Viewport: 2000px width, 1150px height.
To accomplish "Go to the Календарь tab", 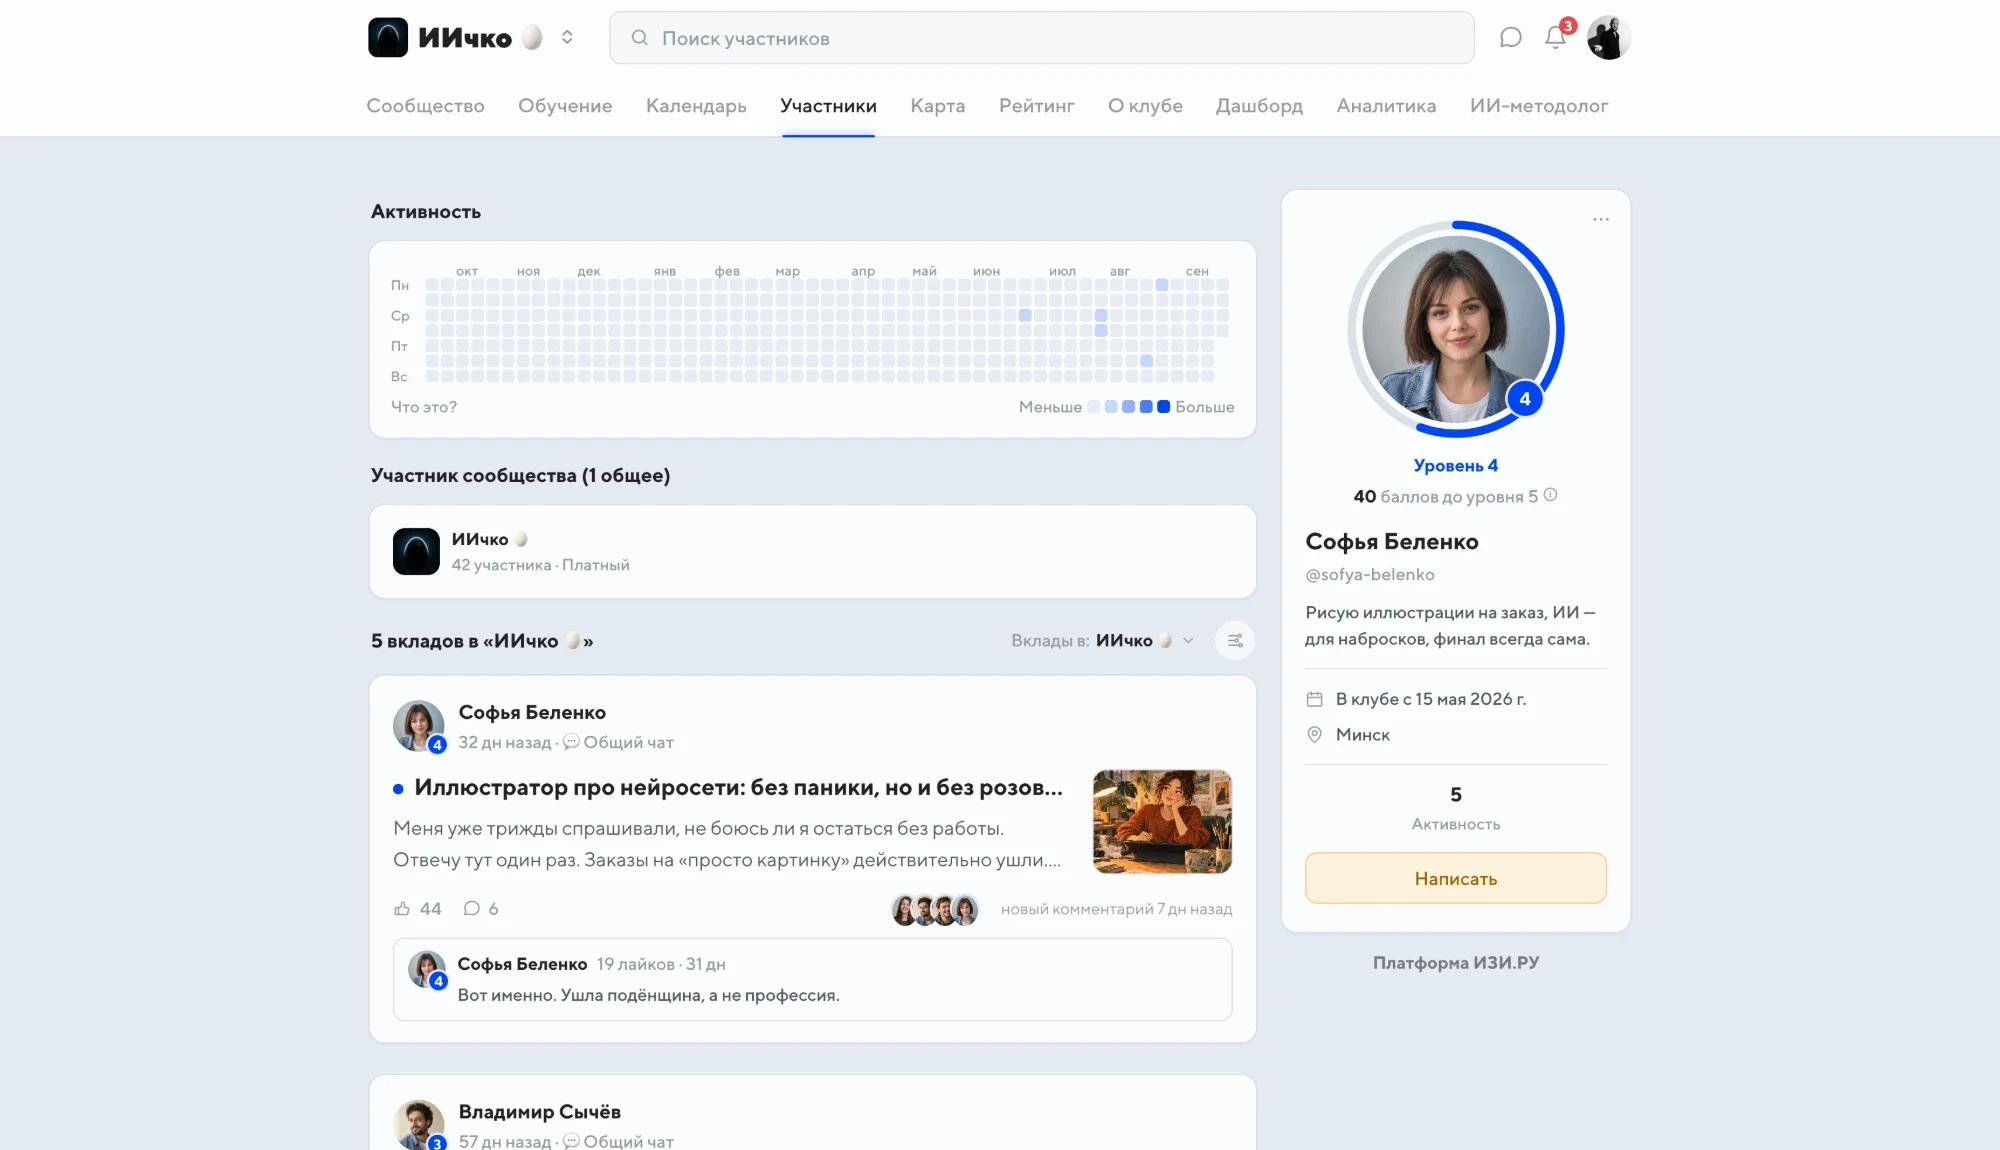I will click(696, 106).
